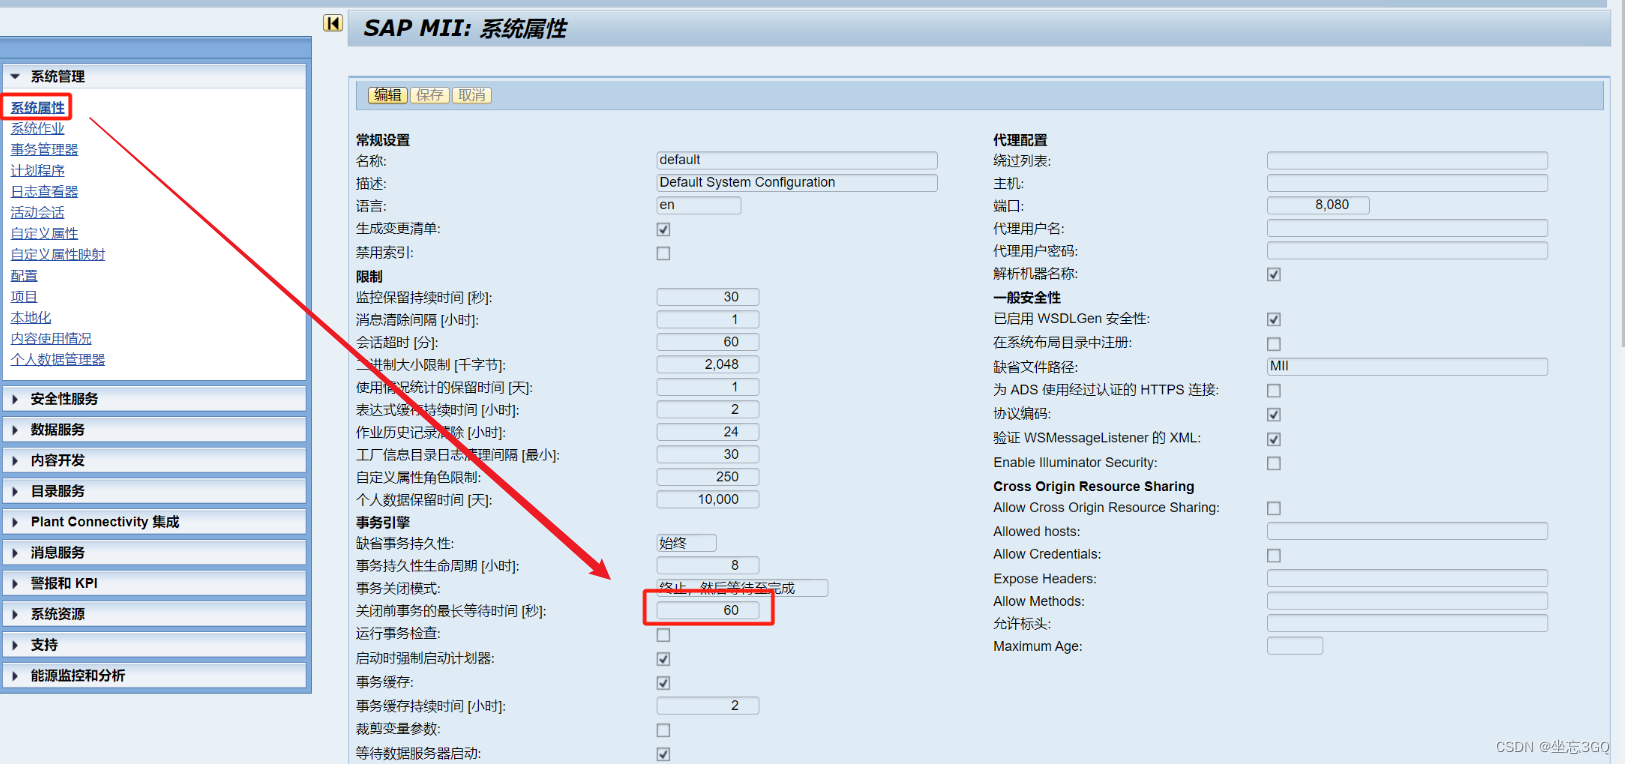Toggle the 启动时强制启动计划器 checkbox
This screenshot has width=1625, height=764.
pos(663,659)
